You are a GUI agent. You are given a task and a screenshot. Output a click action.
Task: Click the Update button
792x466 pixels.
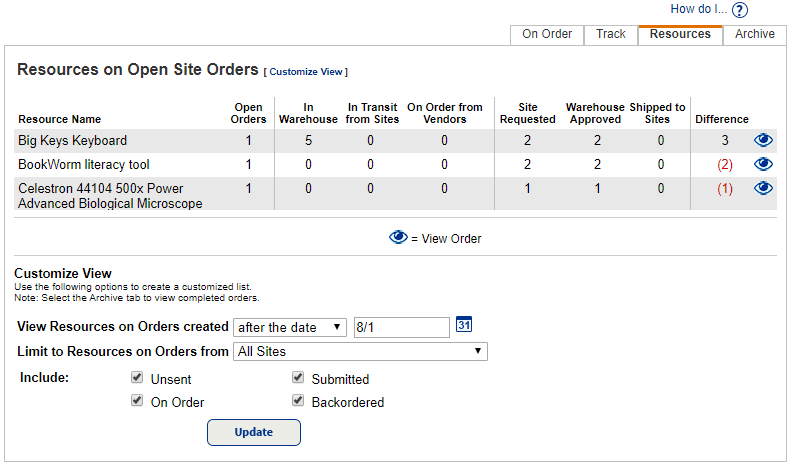point(254,432)
